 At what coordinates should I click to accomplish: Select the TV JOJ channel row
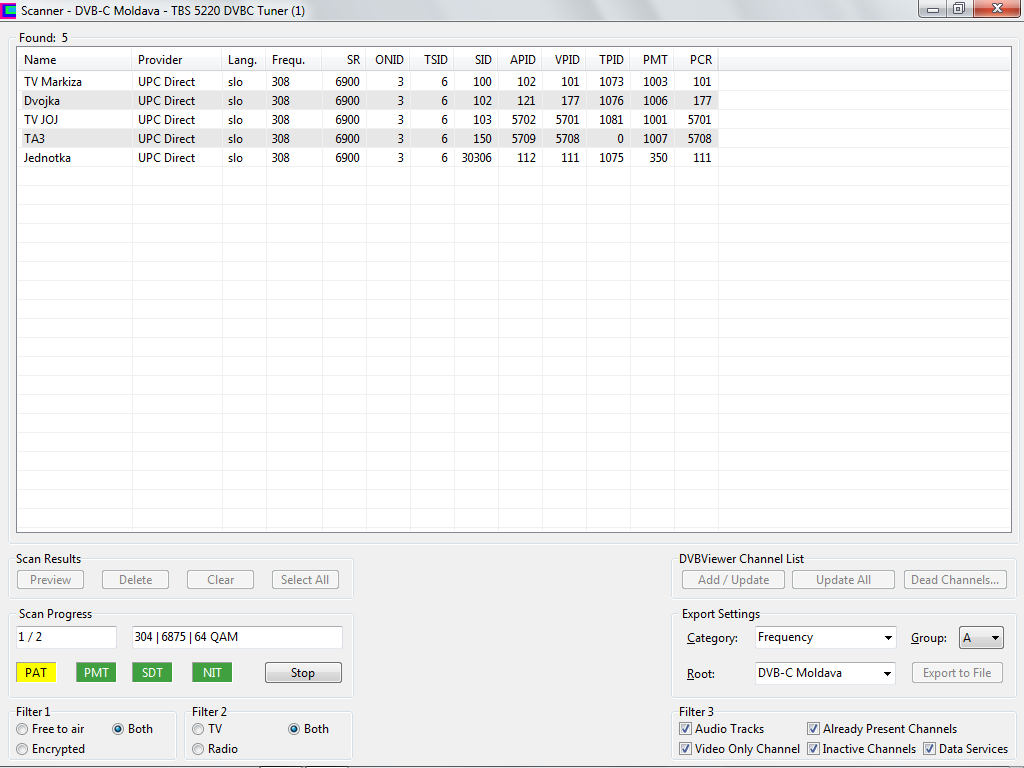click(x=368, y=120)
